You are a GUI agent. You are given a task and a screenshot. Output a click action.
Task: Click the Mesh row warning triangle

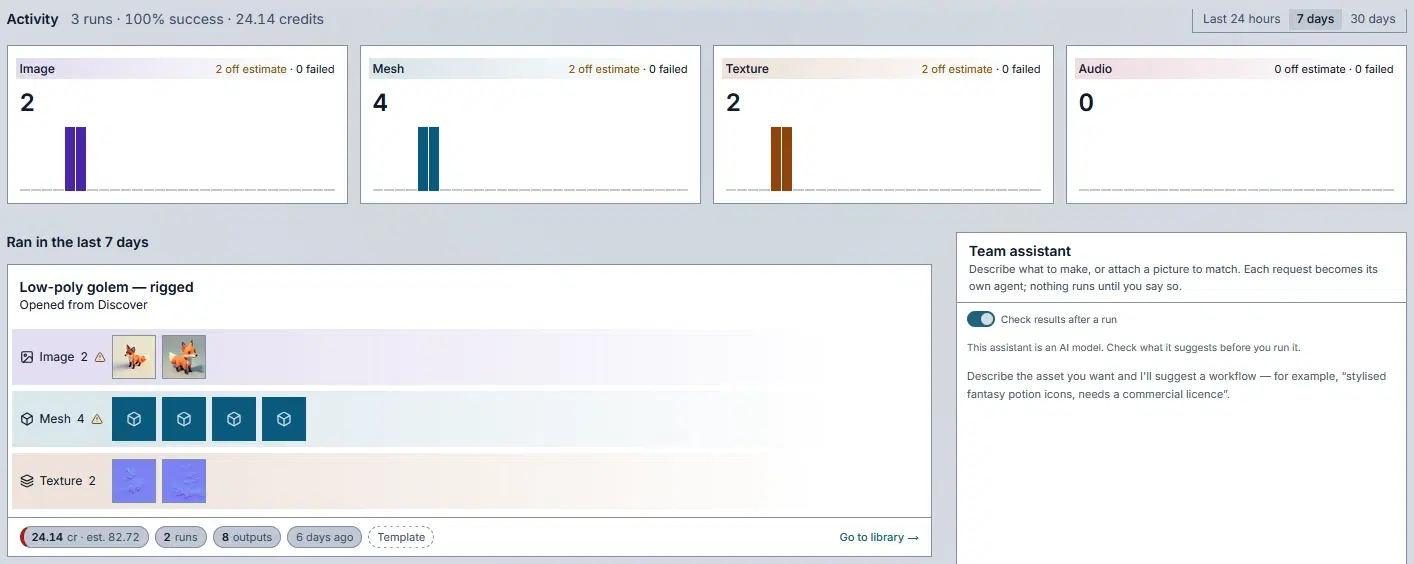coord(97,419)
